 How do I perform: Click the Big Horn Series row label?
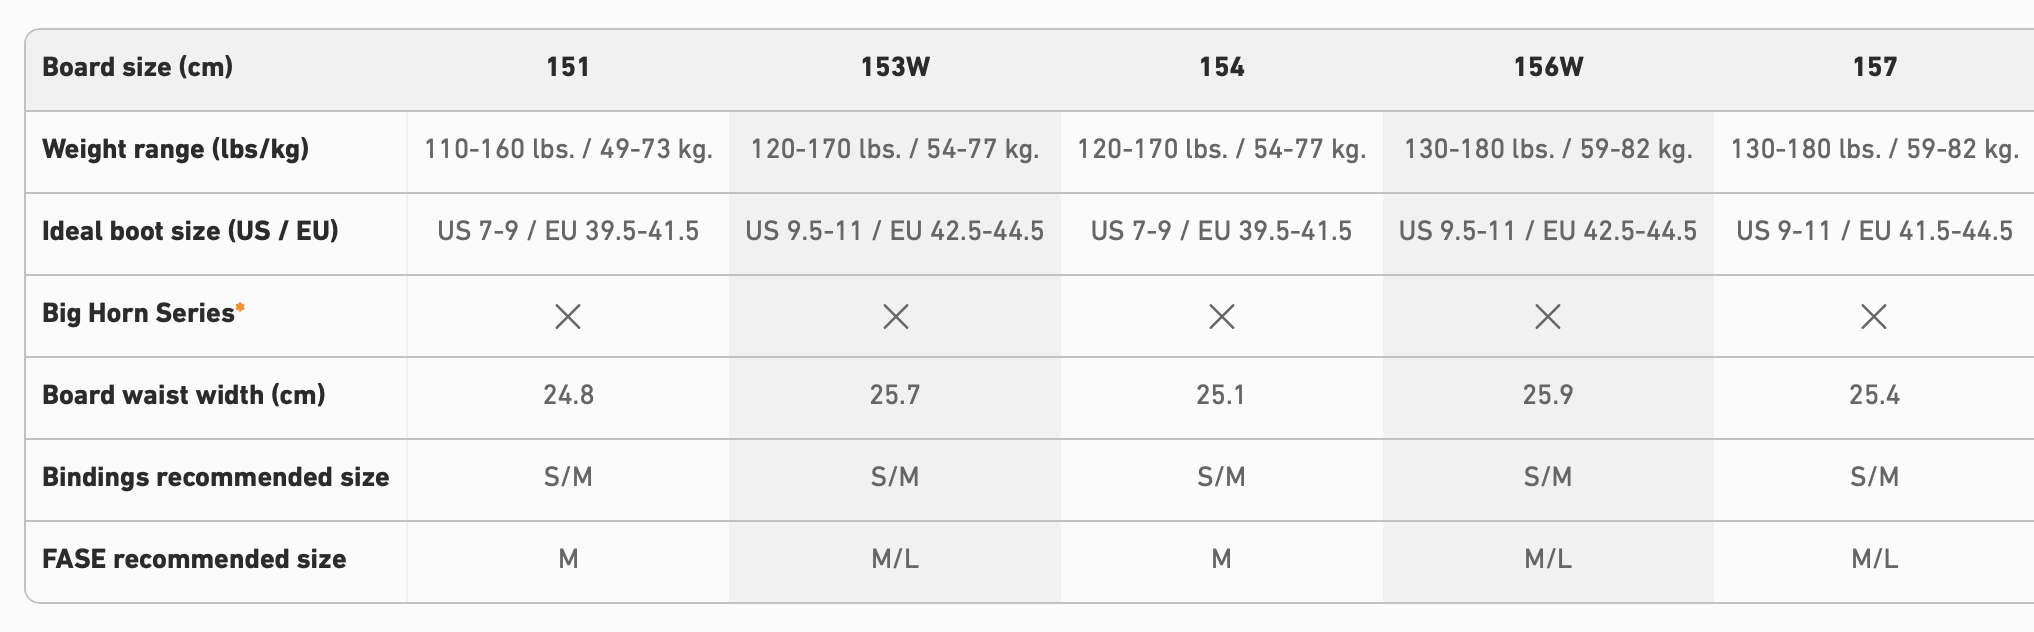[x=138, y=313]
